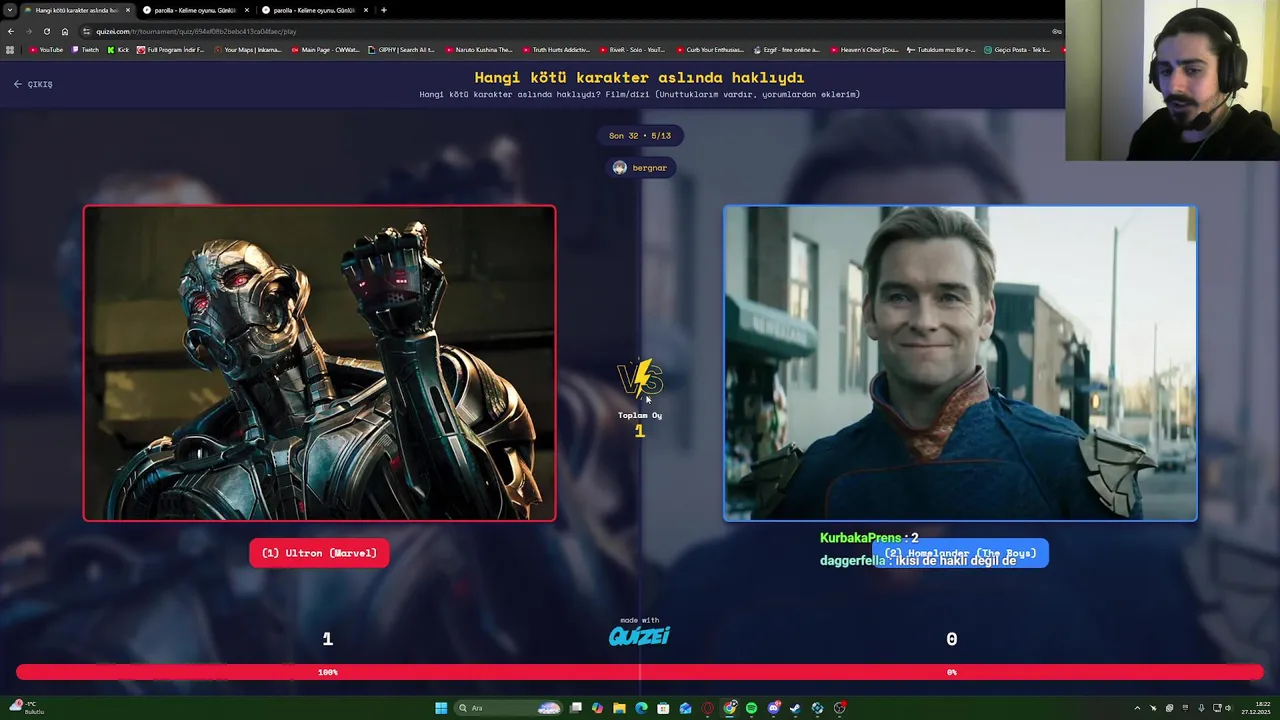Open Opera browser from the taskbar
The image size is (1280, 720).
pos(707,708)
